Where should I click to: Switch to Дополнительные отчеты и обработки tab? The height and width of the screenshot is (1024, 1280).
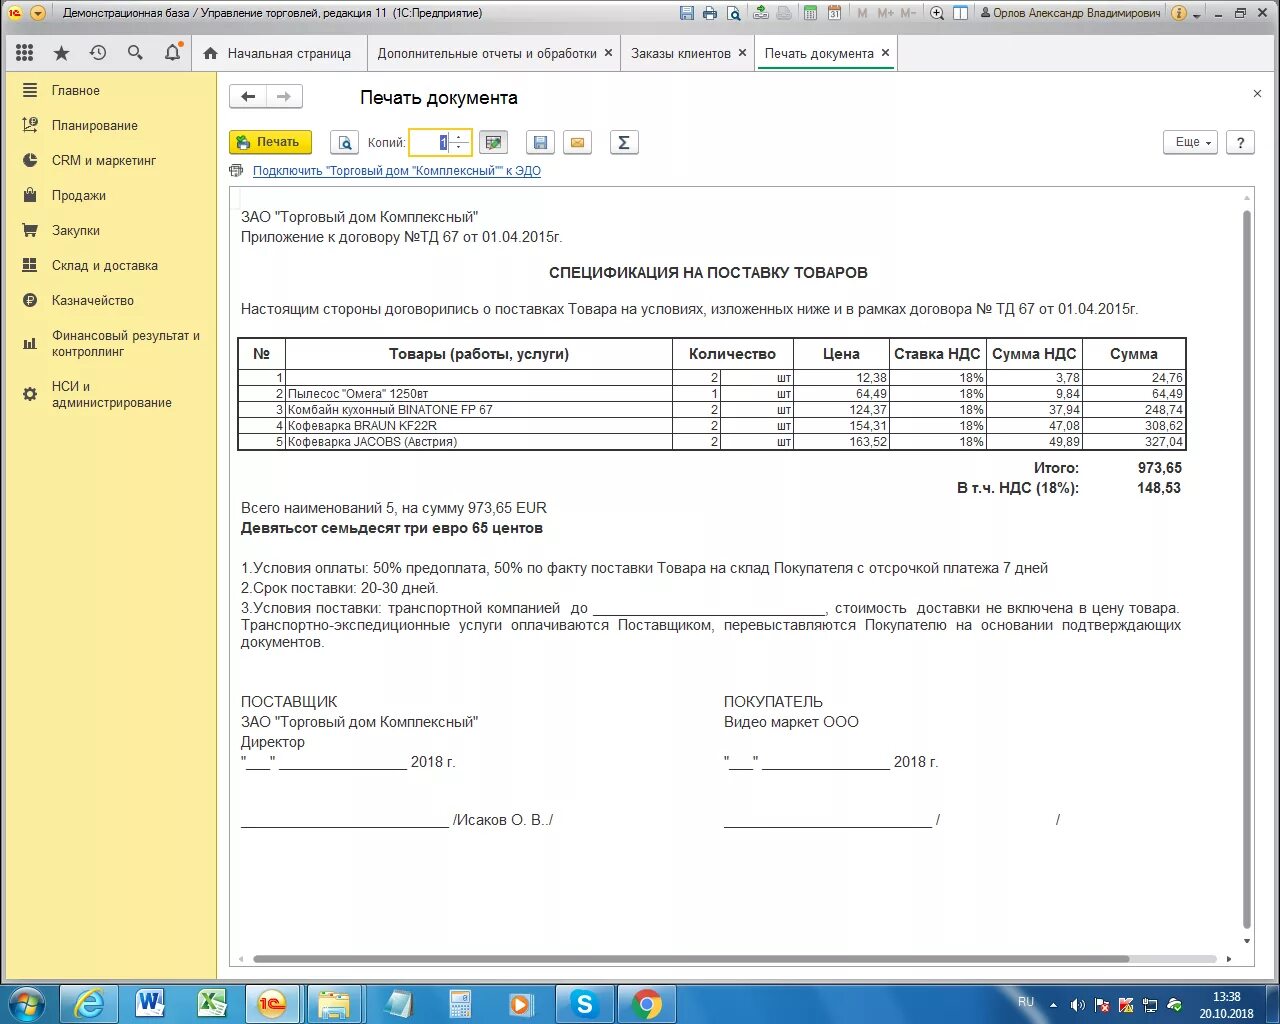[x=487, y=53]
